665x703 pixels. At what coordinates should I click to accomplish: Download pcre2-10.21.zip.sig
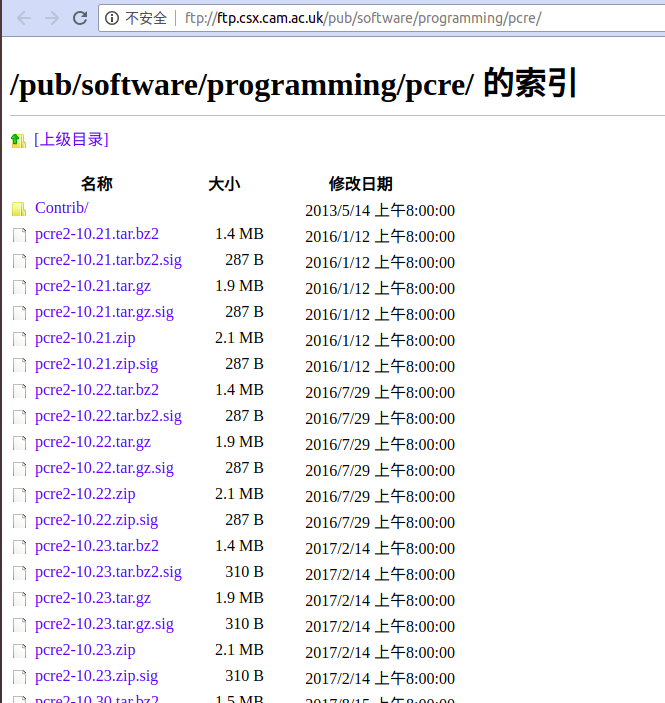tap(96, 364)
